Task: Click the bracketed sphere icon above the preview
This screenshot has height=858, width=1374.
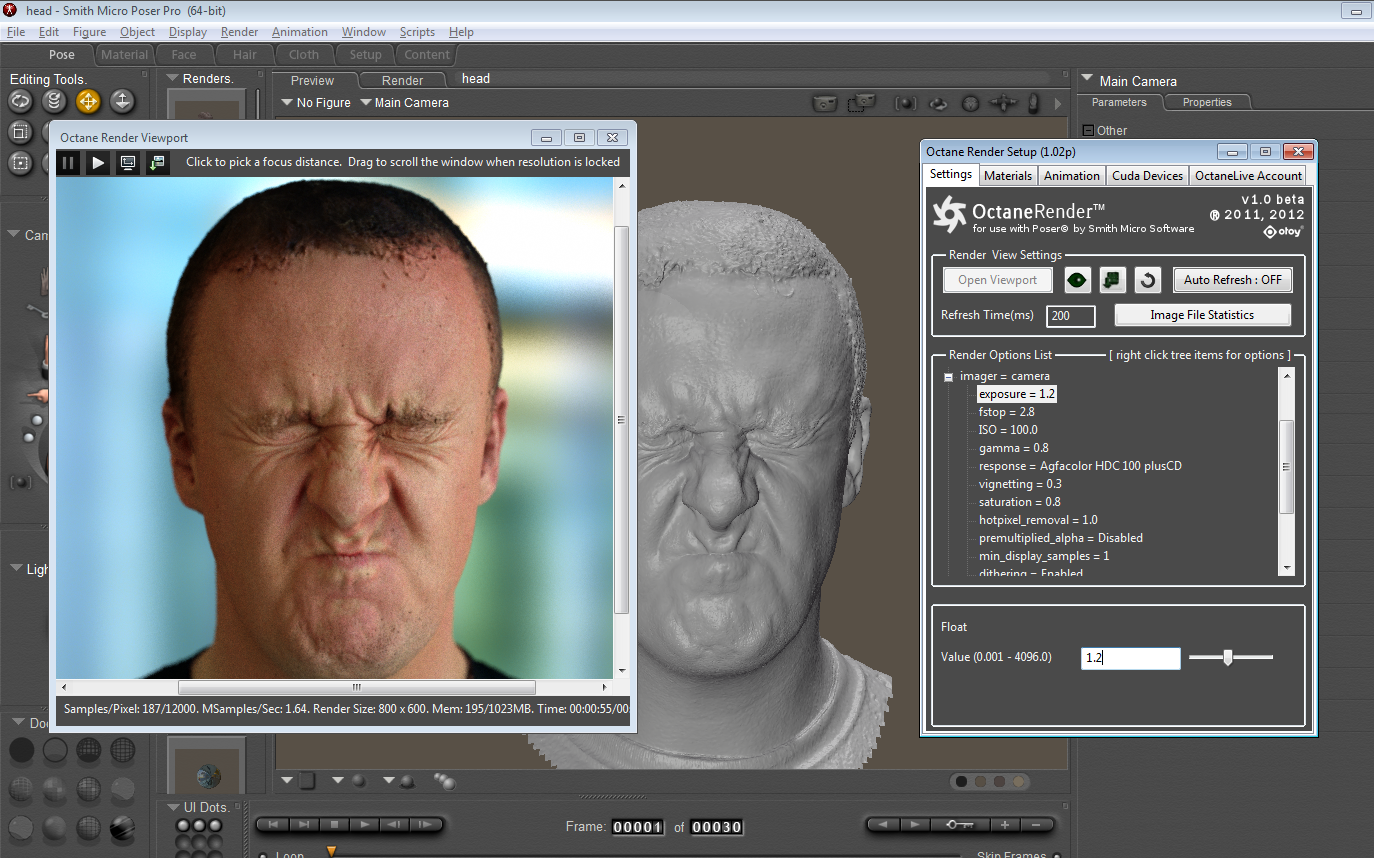Action: (x=905, y=103)
